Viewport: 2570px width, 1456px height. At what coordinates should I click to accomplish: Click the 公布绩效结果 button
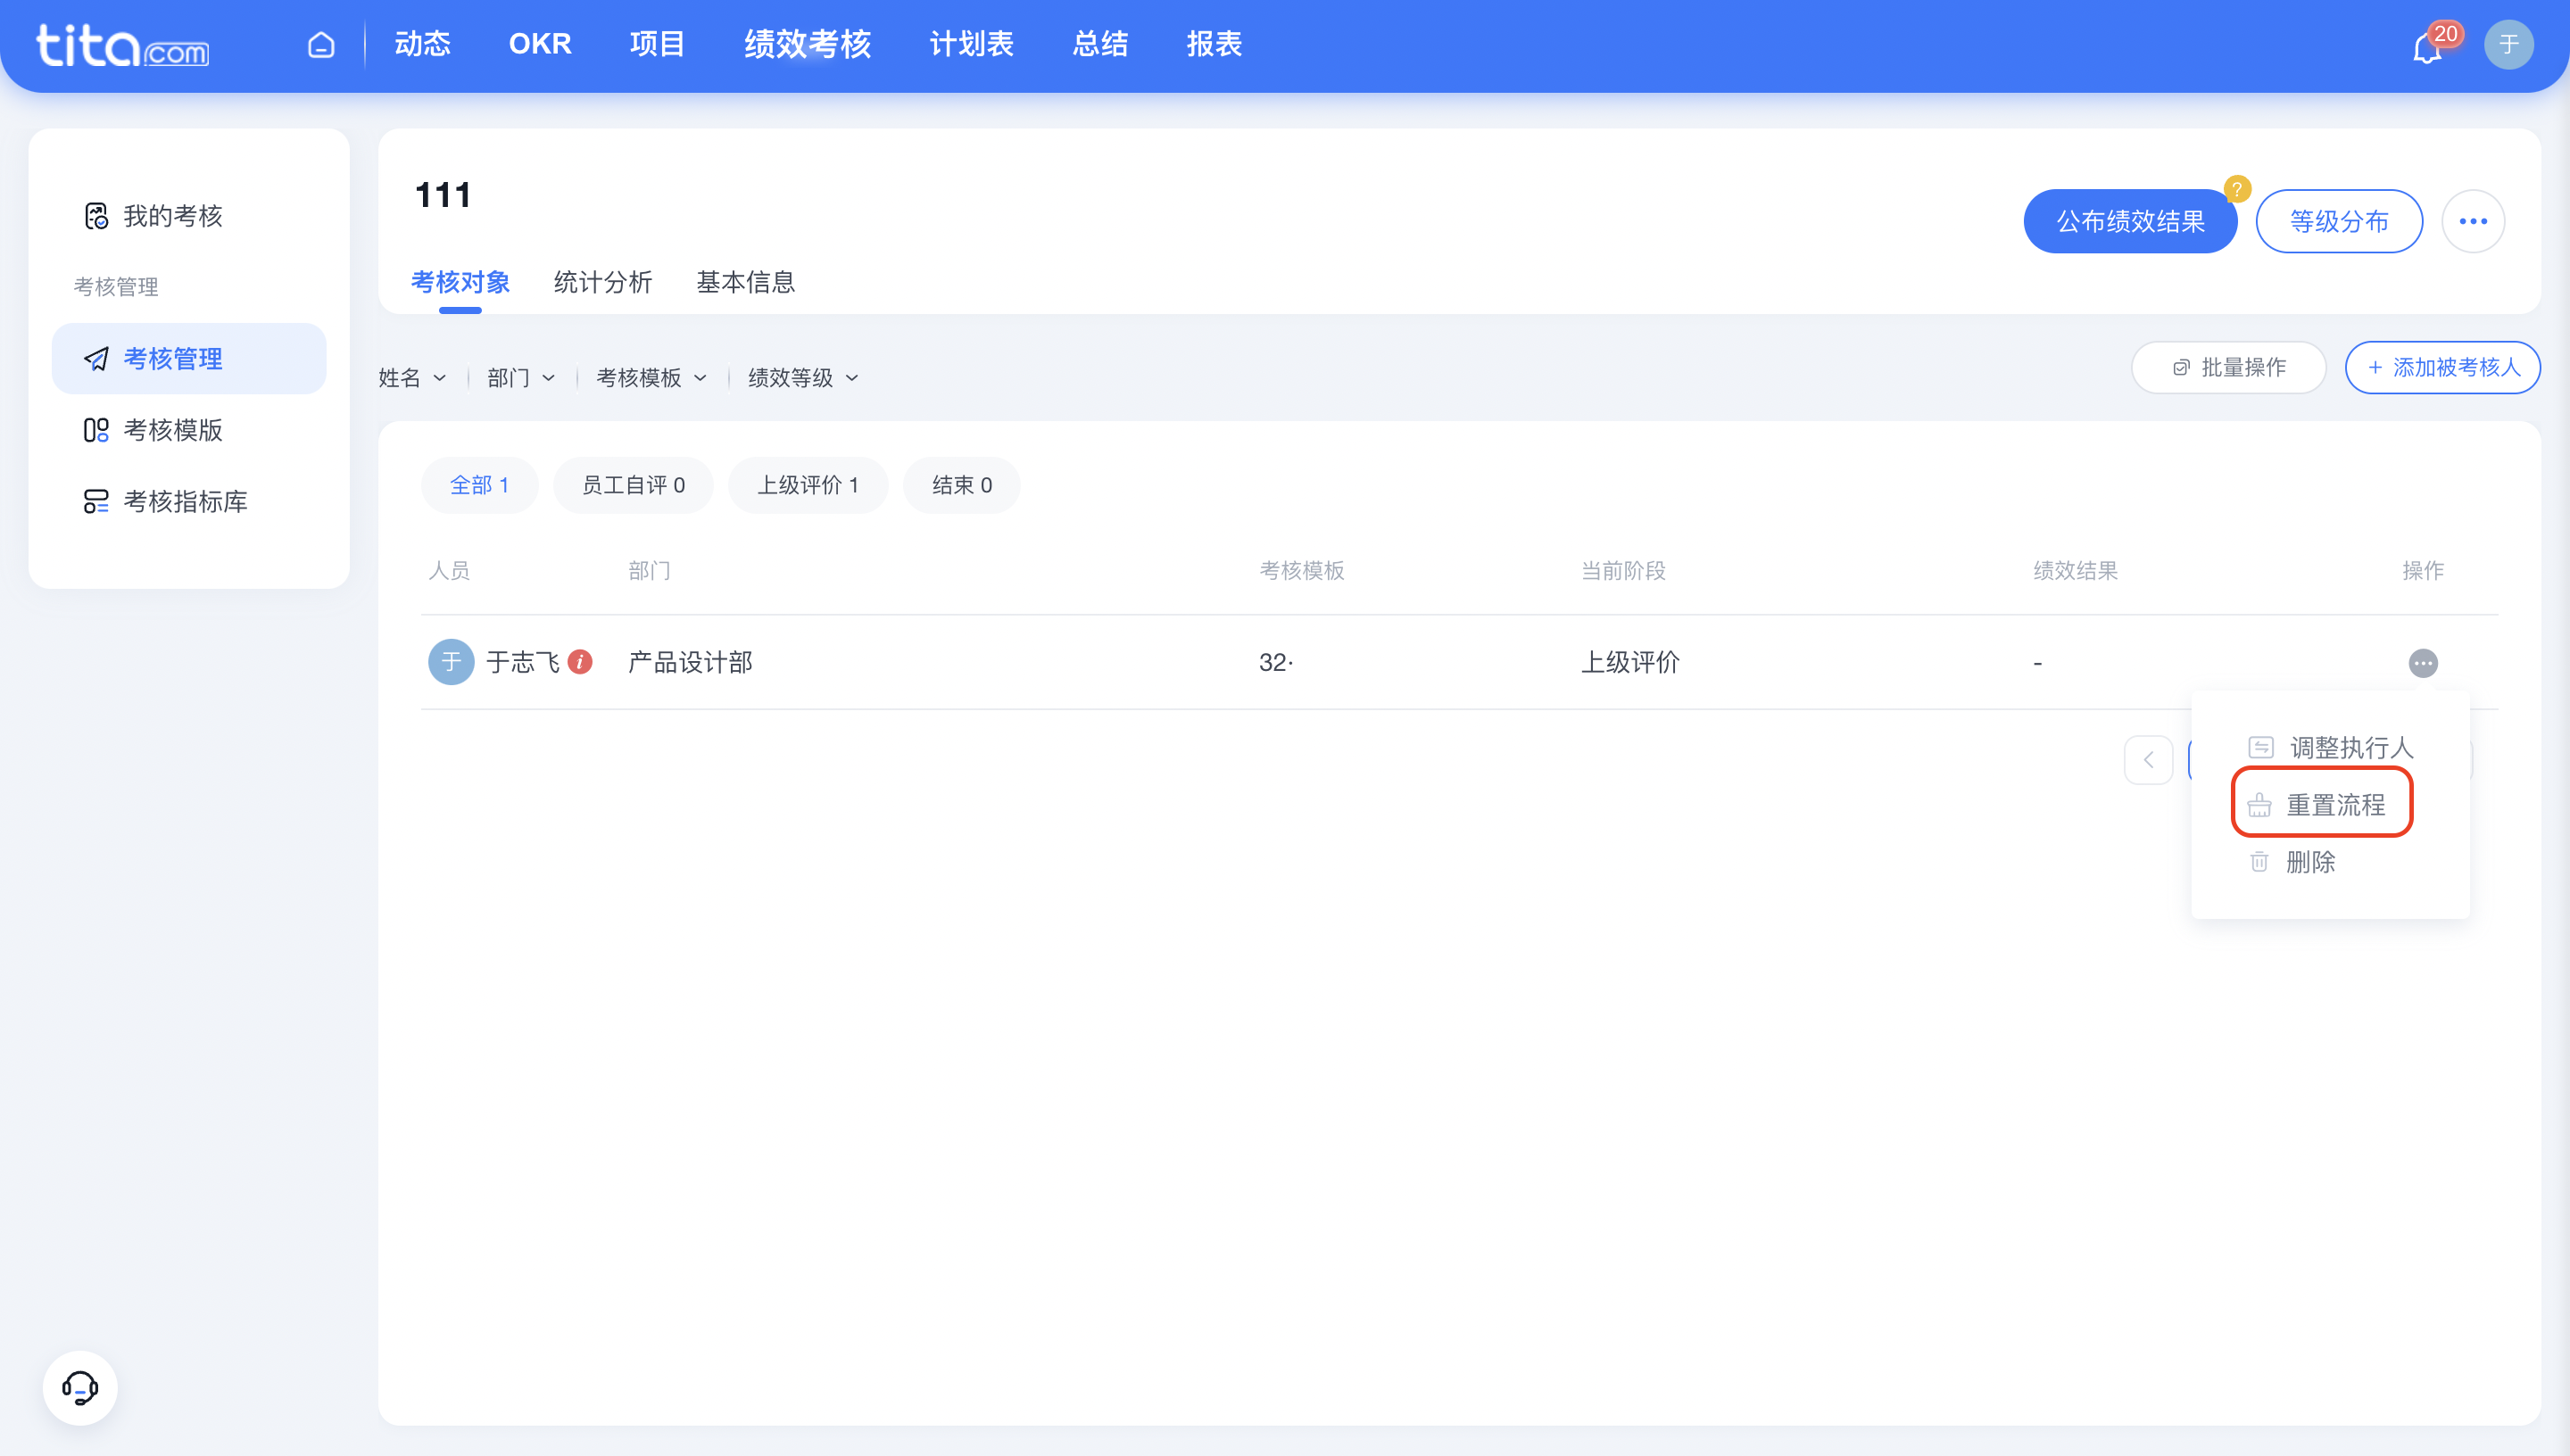[2129, 221]
